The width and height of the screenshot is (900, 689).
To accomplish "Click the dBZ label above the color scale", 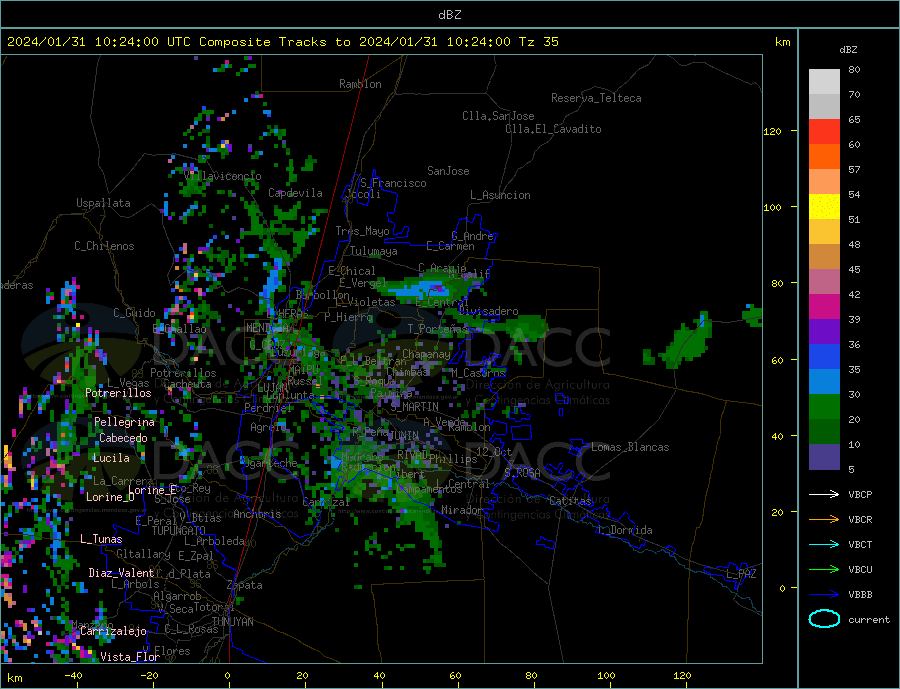I will pos(848,50).
